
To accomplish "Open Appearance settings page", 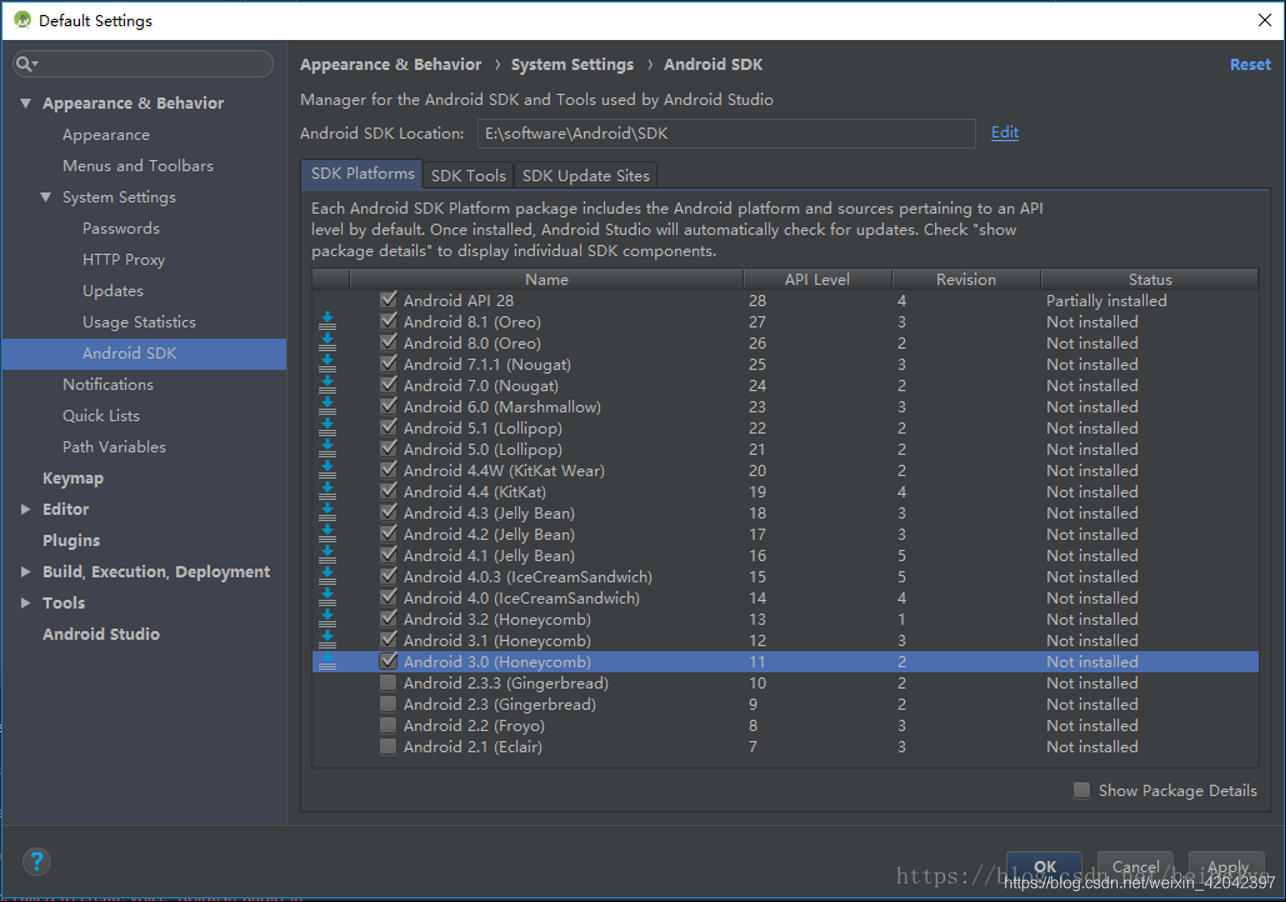I will tap(106, 134).
